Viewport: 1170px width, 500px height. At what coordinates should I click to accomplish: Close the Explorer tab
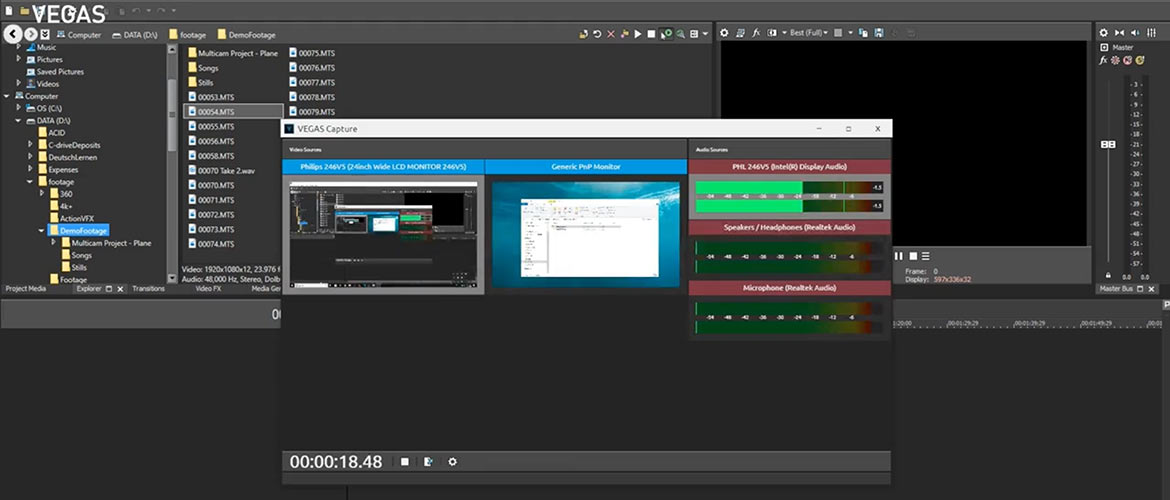point(120,289)
